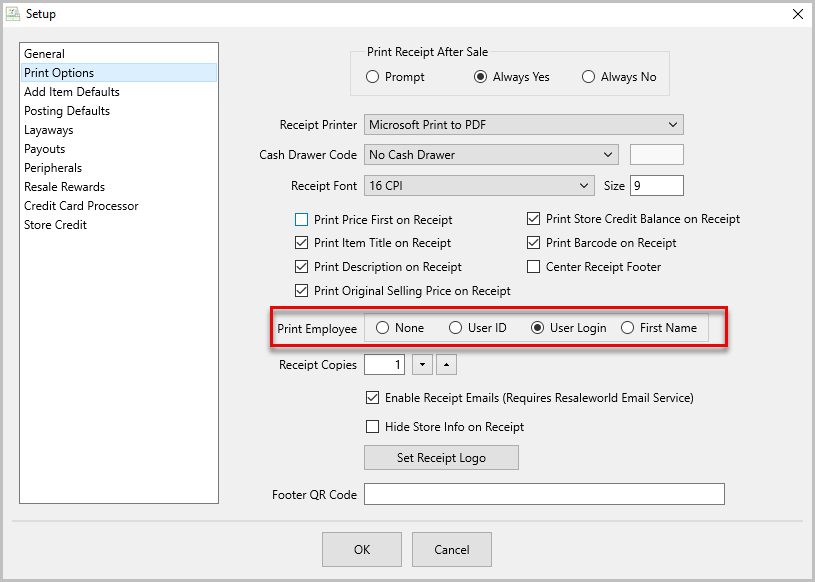815x582 pixels.
Task: Set Print Employee to None
Action: coord(383,328)
